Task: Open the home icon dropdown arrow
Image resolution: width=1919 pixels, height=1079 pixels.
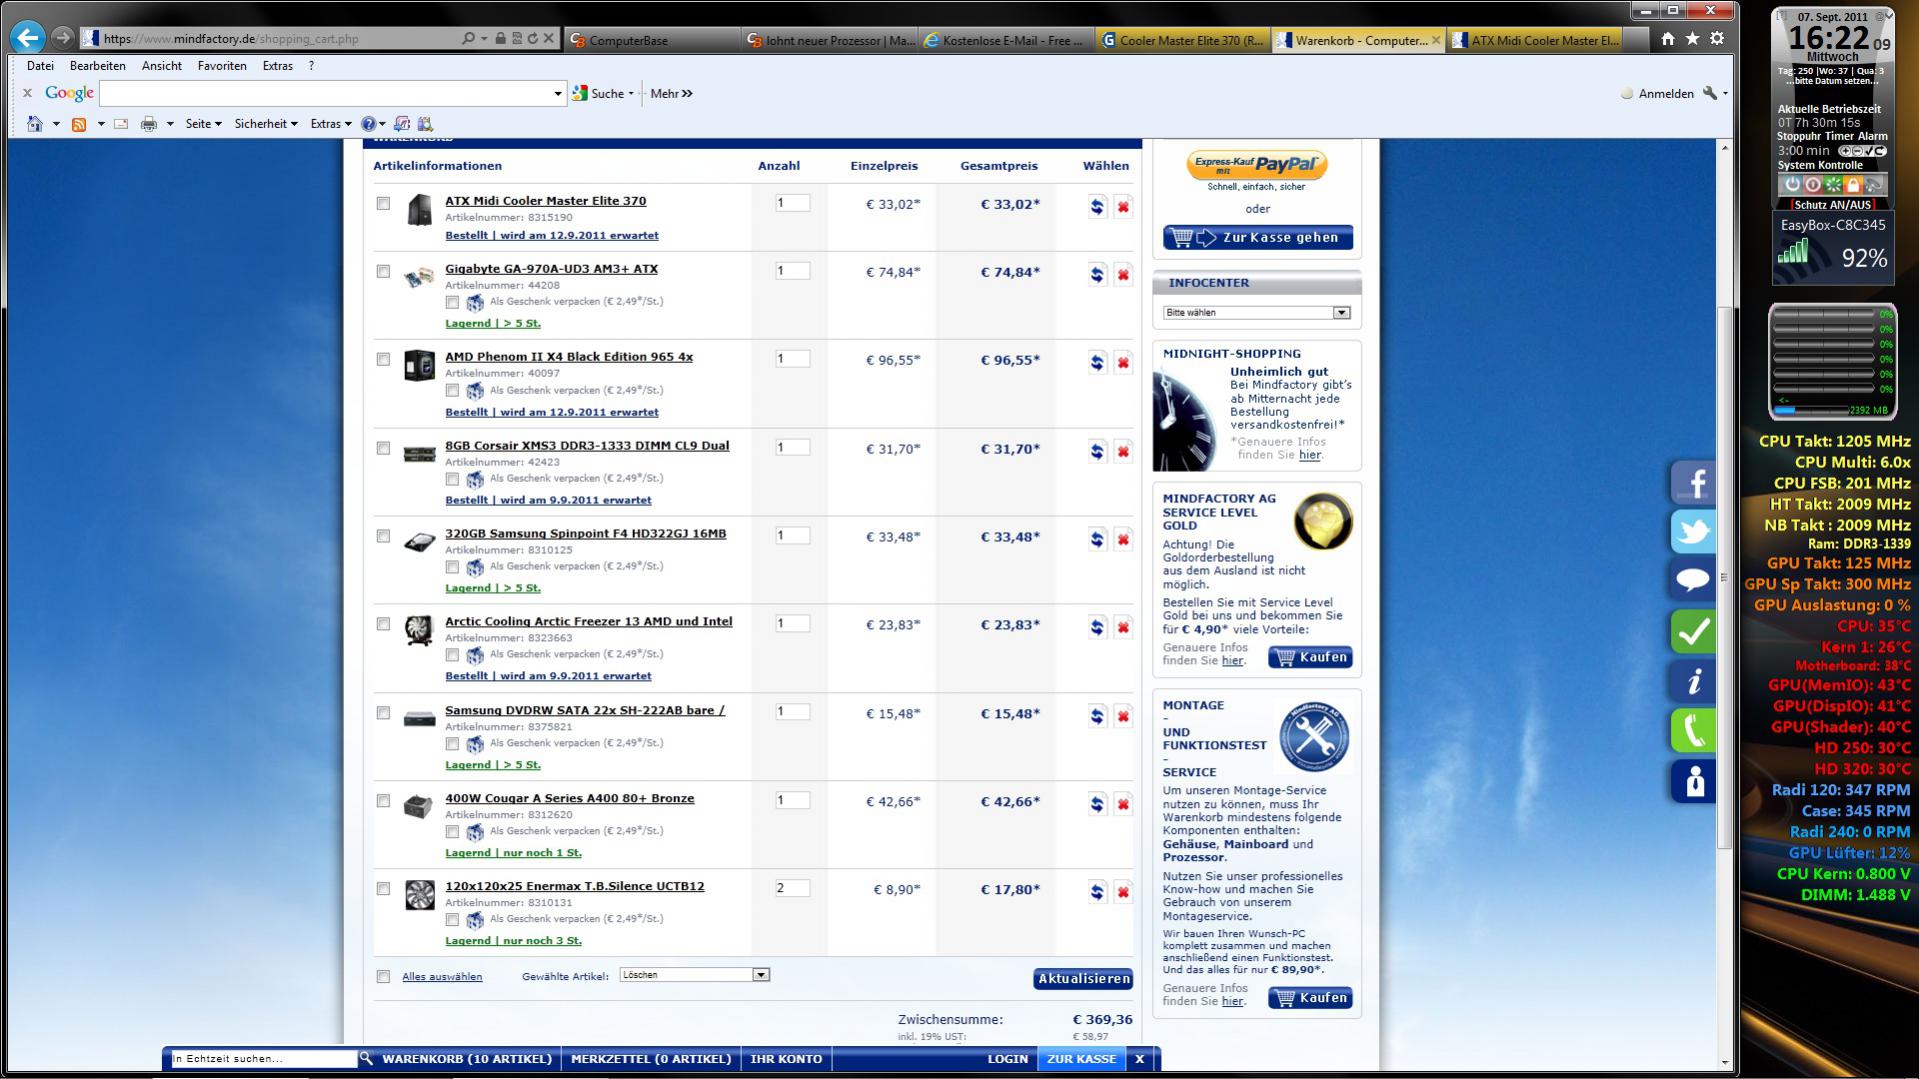Action: point(56,124)
